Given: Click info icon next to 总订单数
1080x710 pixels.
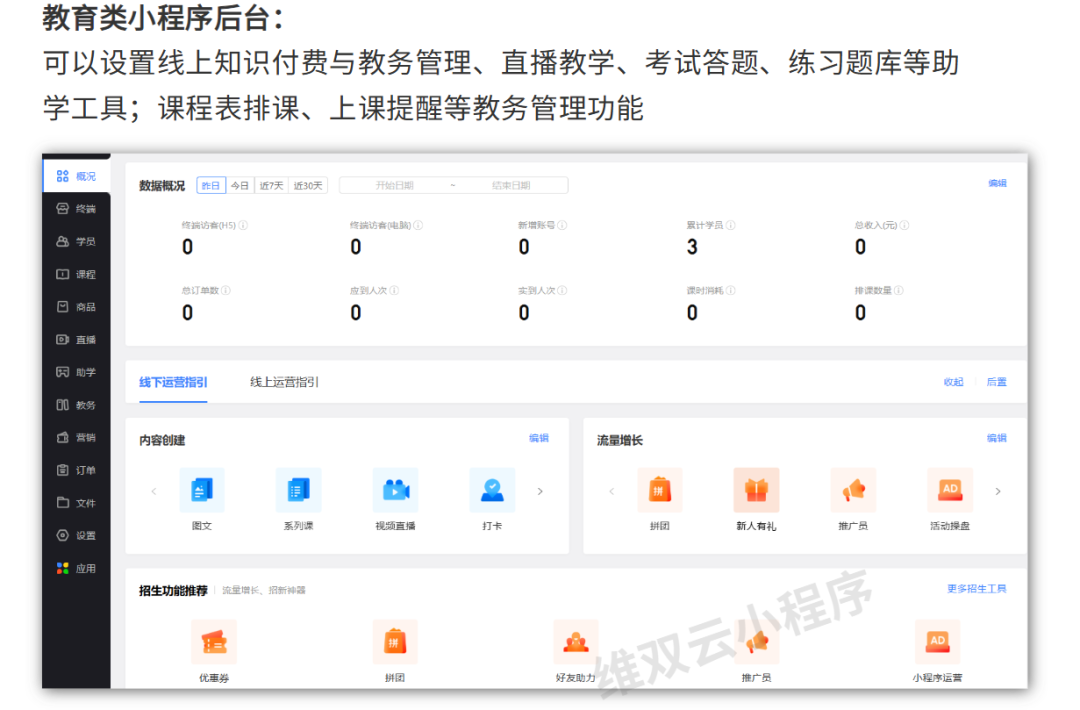Looking at the screenshot, I should 226,291.
